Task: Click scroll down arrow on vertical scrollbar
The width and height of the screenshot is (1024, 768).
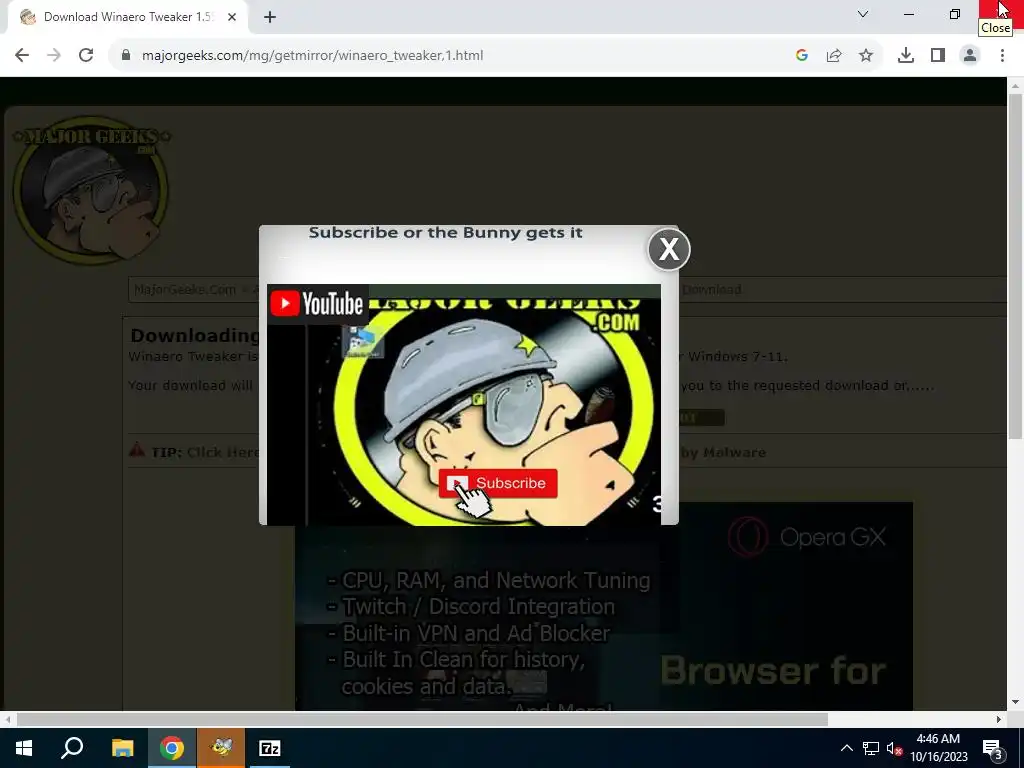Action: click(1015, 702)
